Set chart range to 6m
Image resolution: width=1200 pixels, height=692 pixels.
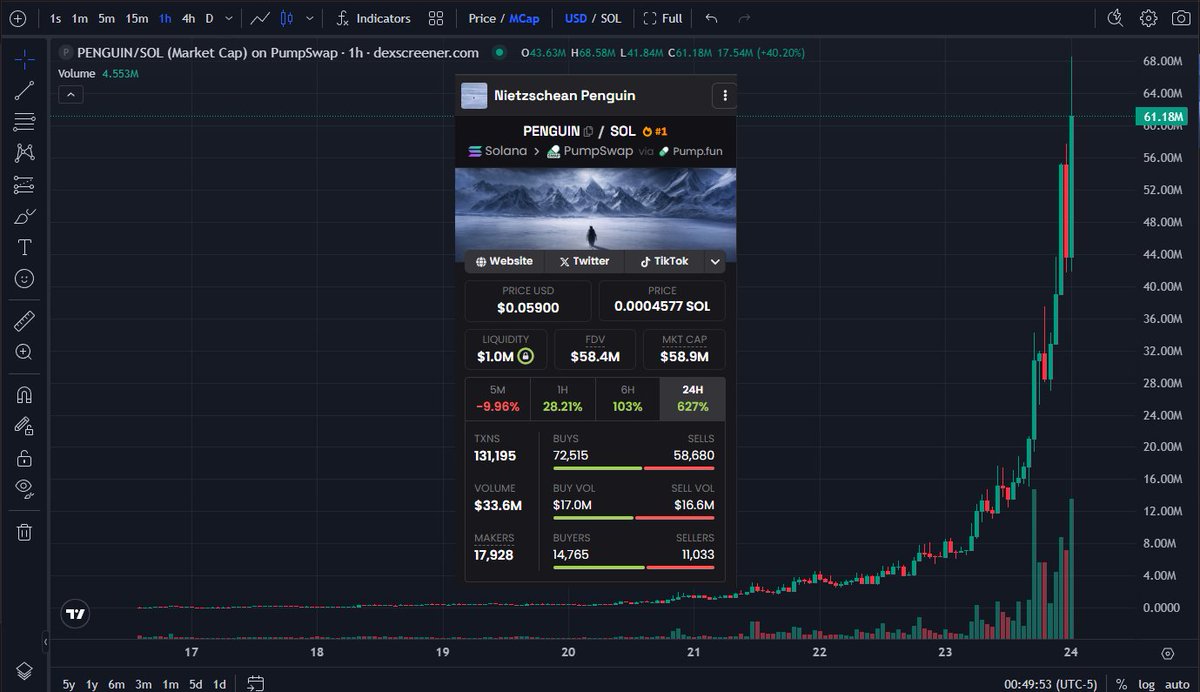point(117,684)
